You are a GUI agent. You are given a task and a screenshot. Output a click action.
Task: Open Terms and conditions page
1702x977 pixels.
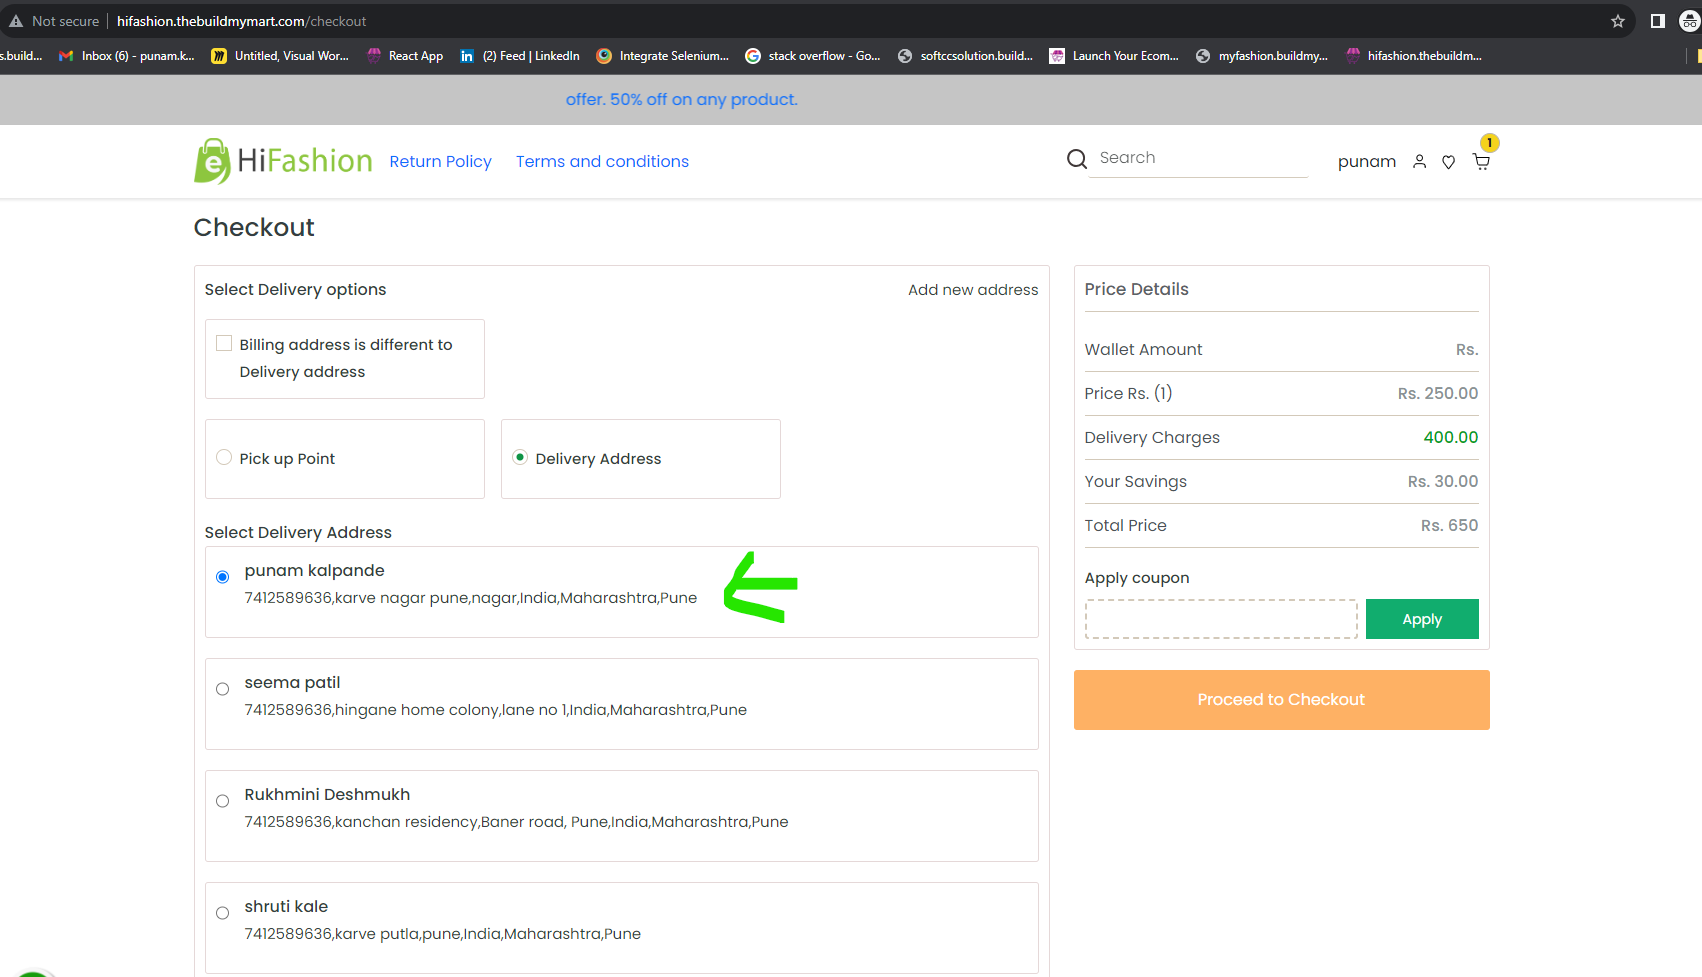602,161
